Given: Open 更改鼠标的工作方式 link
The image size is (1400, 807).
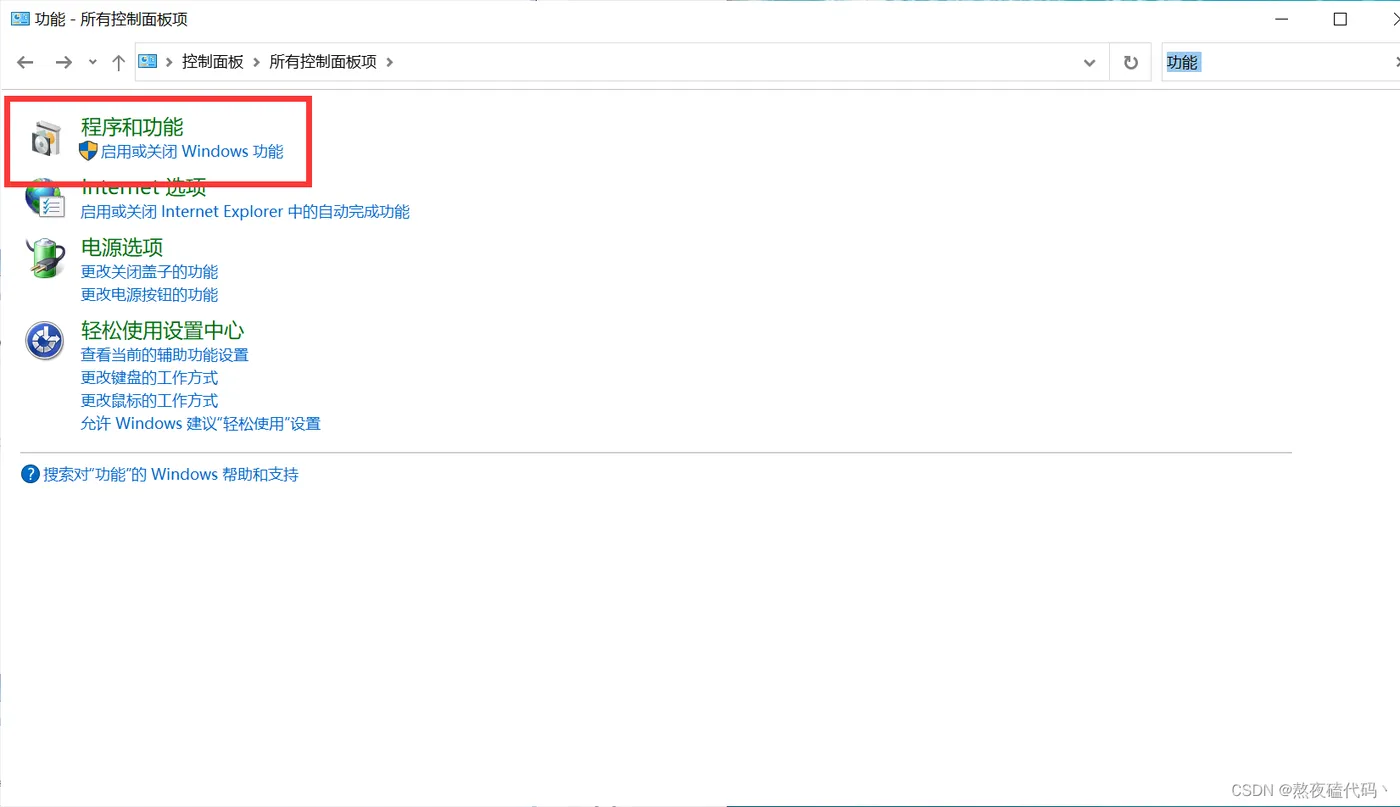Looking at the screenshot, I should (149, 401).
